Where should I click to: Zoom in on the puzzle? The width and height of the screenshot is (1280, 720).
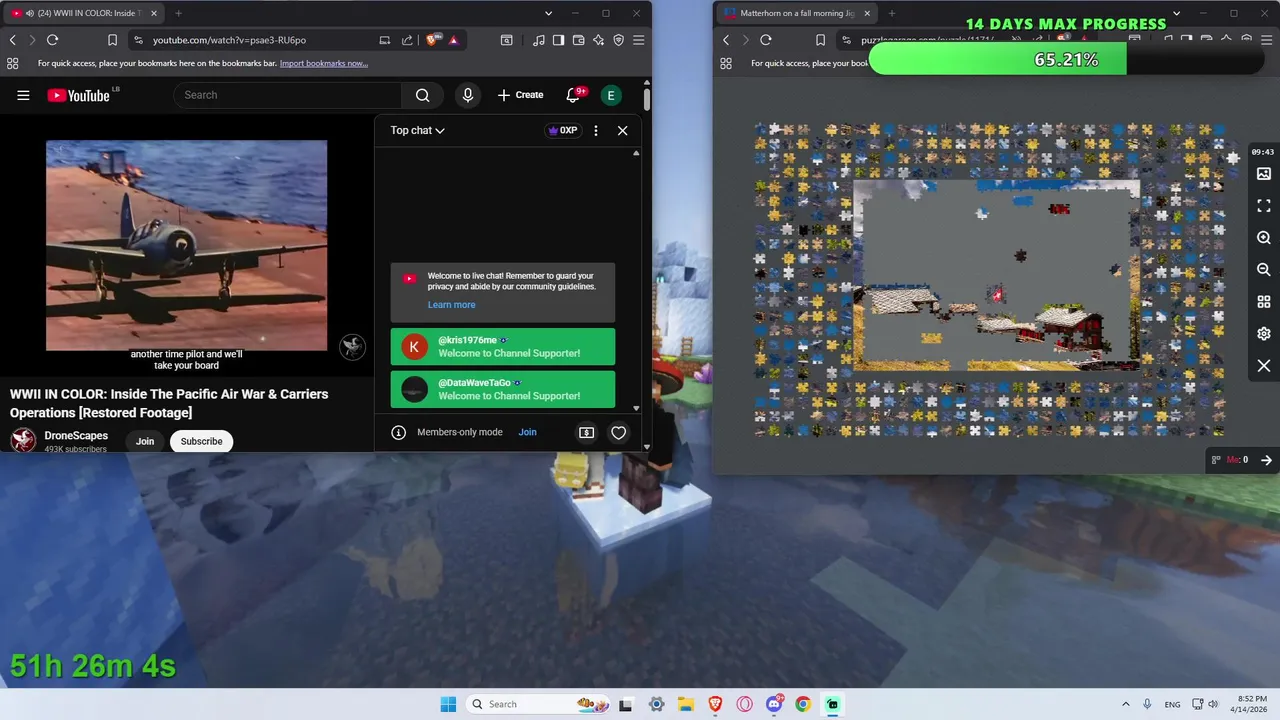pyautogui.click(x=1264, y=238)
